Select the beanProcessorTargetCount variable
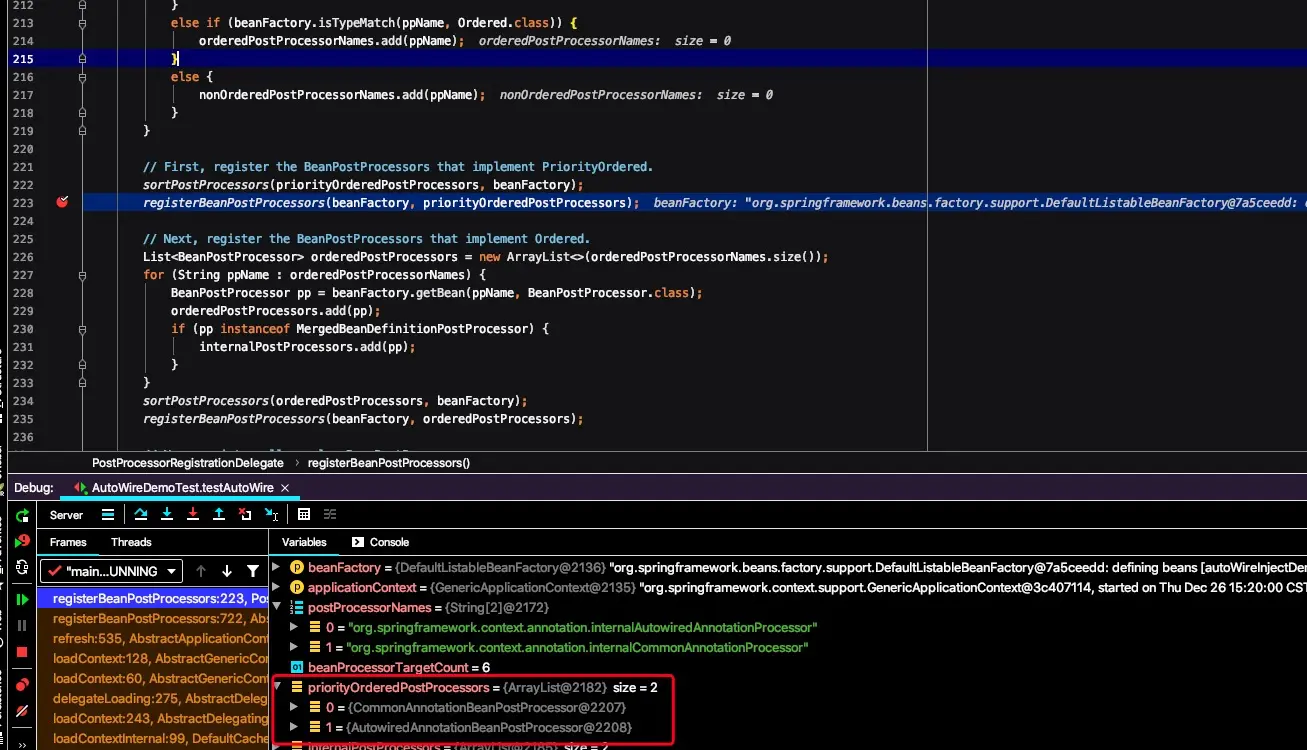The width and height of the screenshot is (1307, 750). (788, 668)
